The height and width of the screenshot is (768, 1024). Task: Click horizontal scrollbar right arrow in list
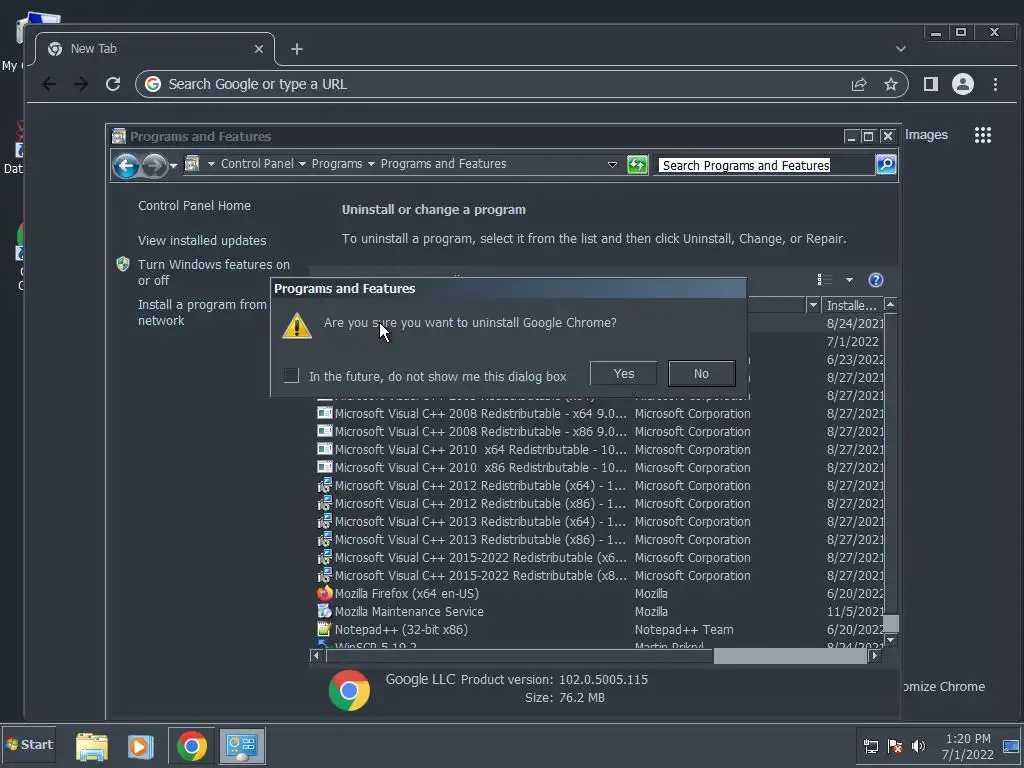[874, 656]
